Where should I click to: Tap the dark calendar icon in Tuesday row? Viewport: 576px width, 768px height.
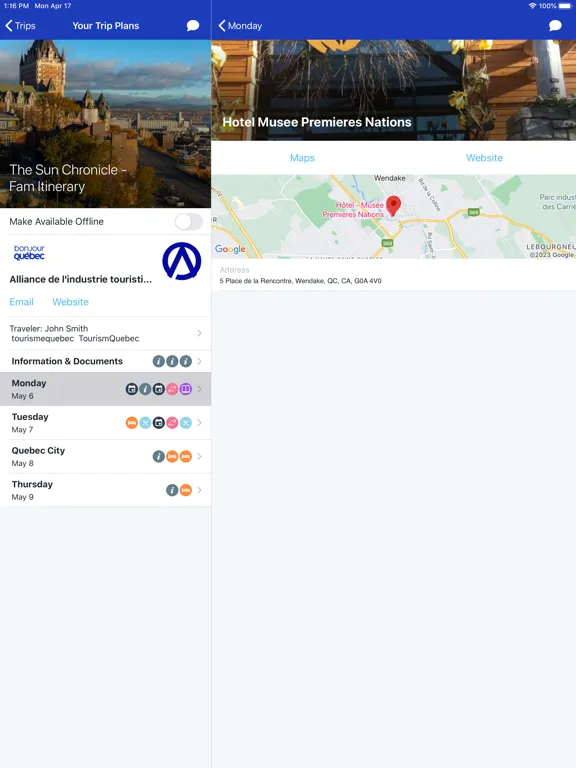pyautogui.click(x=159, y=423)
